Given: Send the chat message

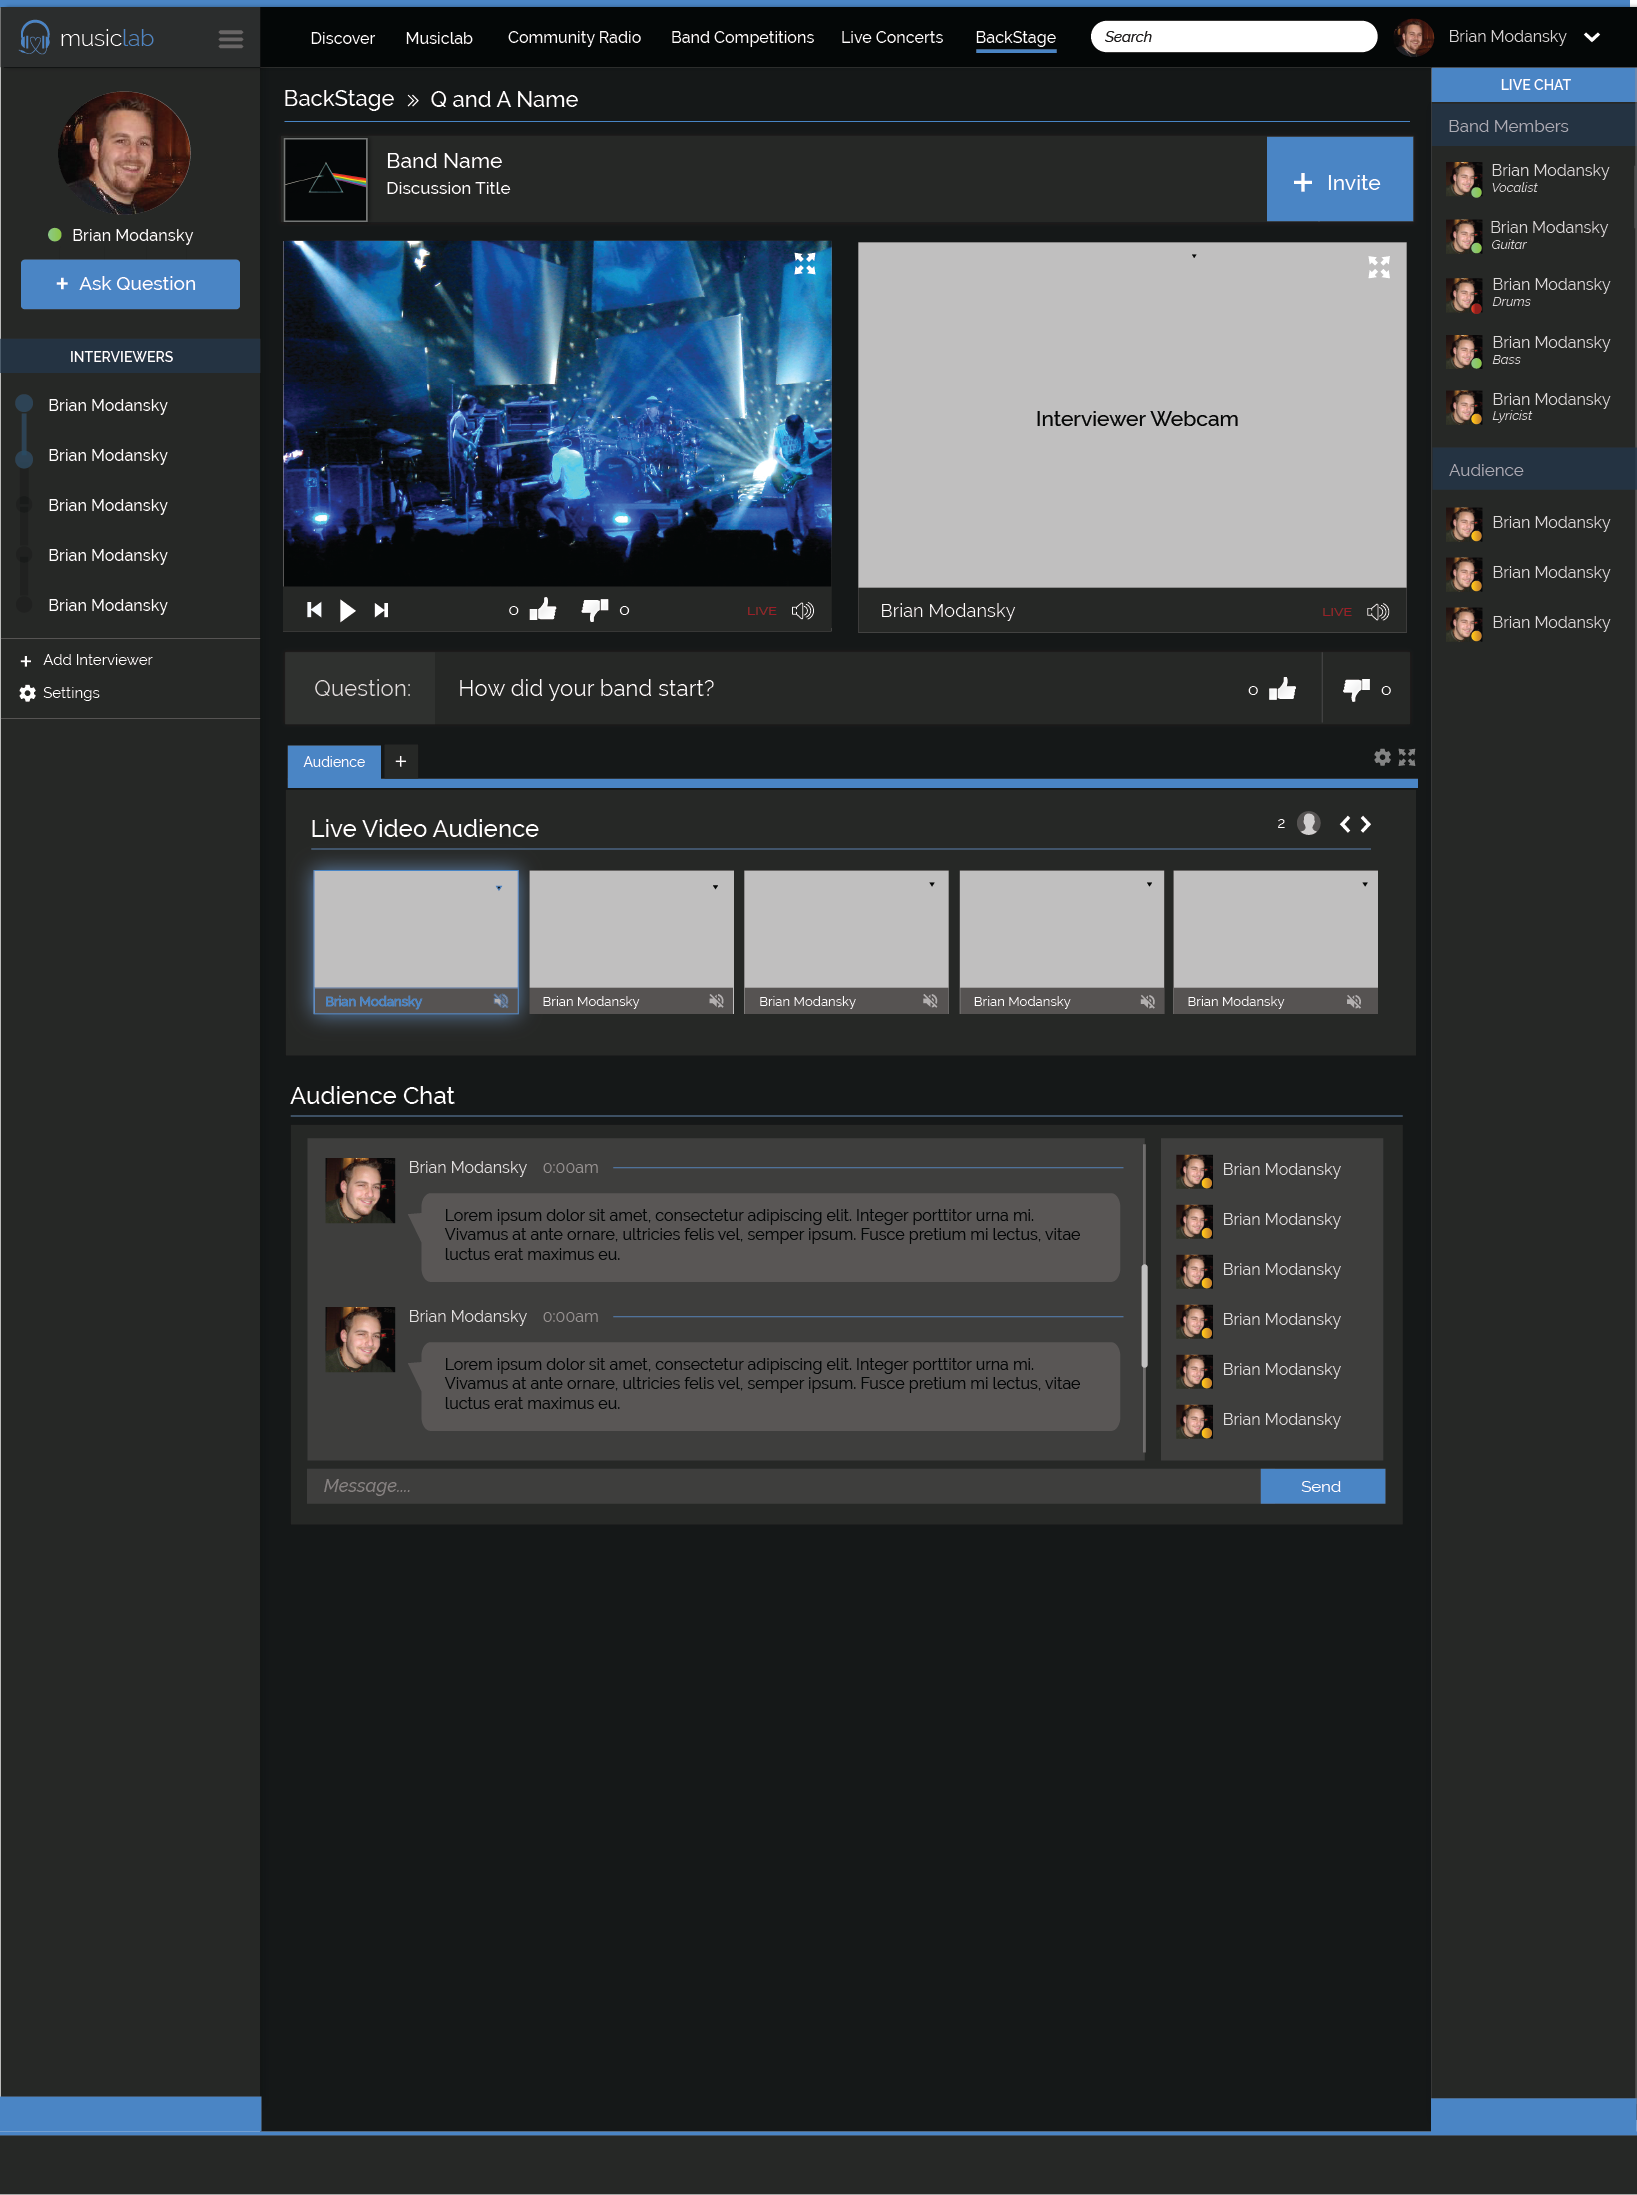Looking at the screenshot, I should pyautogui.click(x=1322, y=1486).
